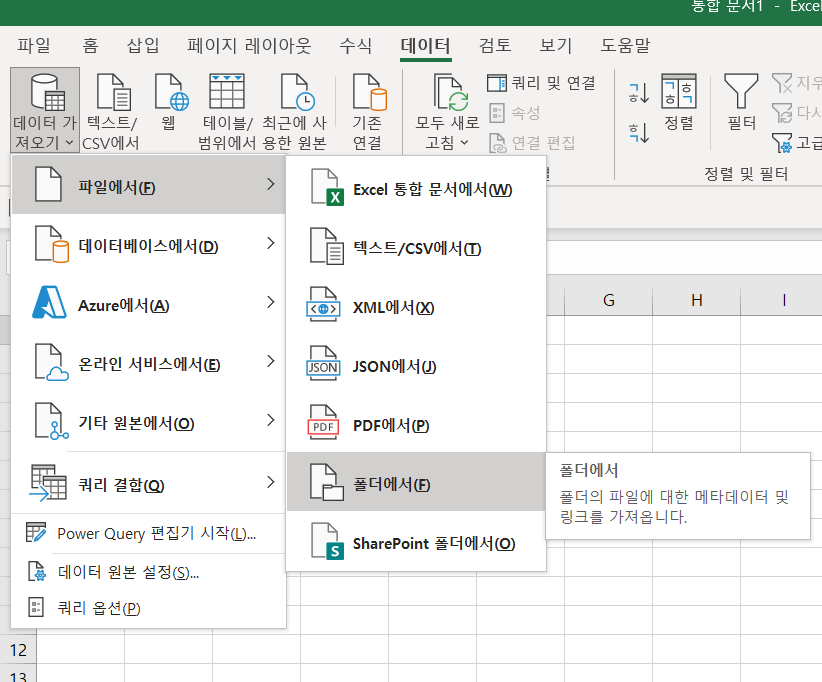The height and width of the screenshot is (682, 822).
Task: Select column I header
Action: [x=783, y=300]
